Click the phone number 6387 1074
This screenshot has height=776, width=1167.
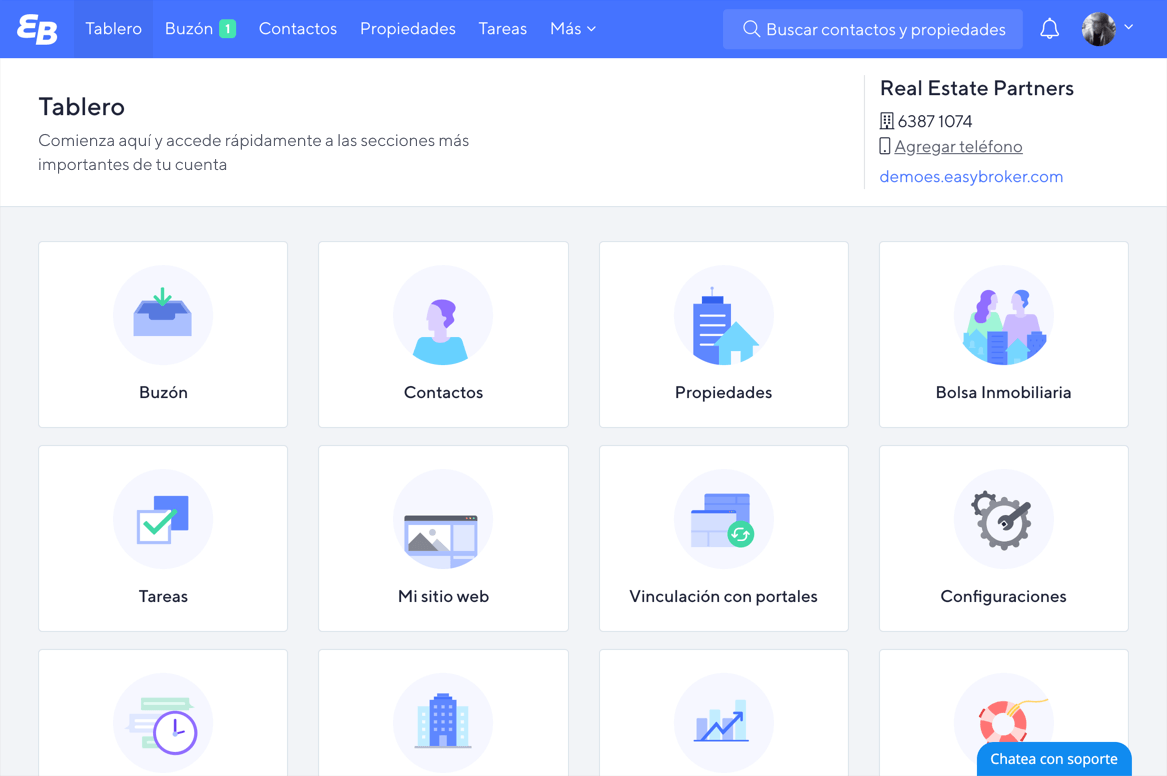coord(935,121)
